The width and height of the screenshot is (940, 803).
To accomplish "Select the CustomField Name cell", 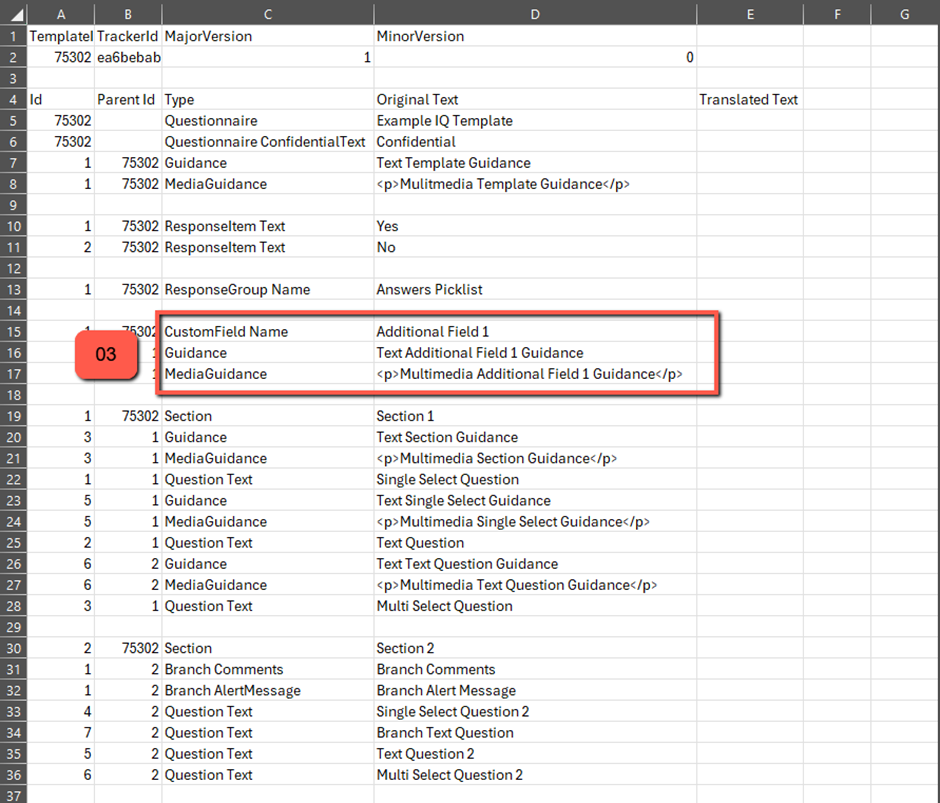I will click(x=267, y=332).
